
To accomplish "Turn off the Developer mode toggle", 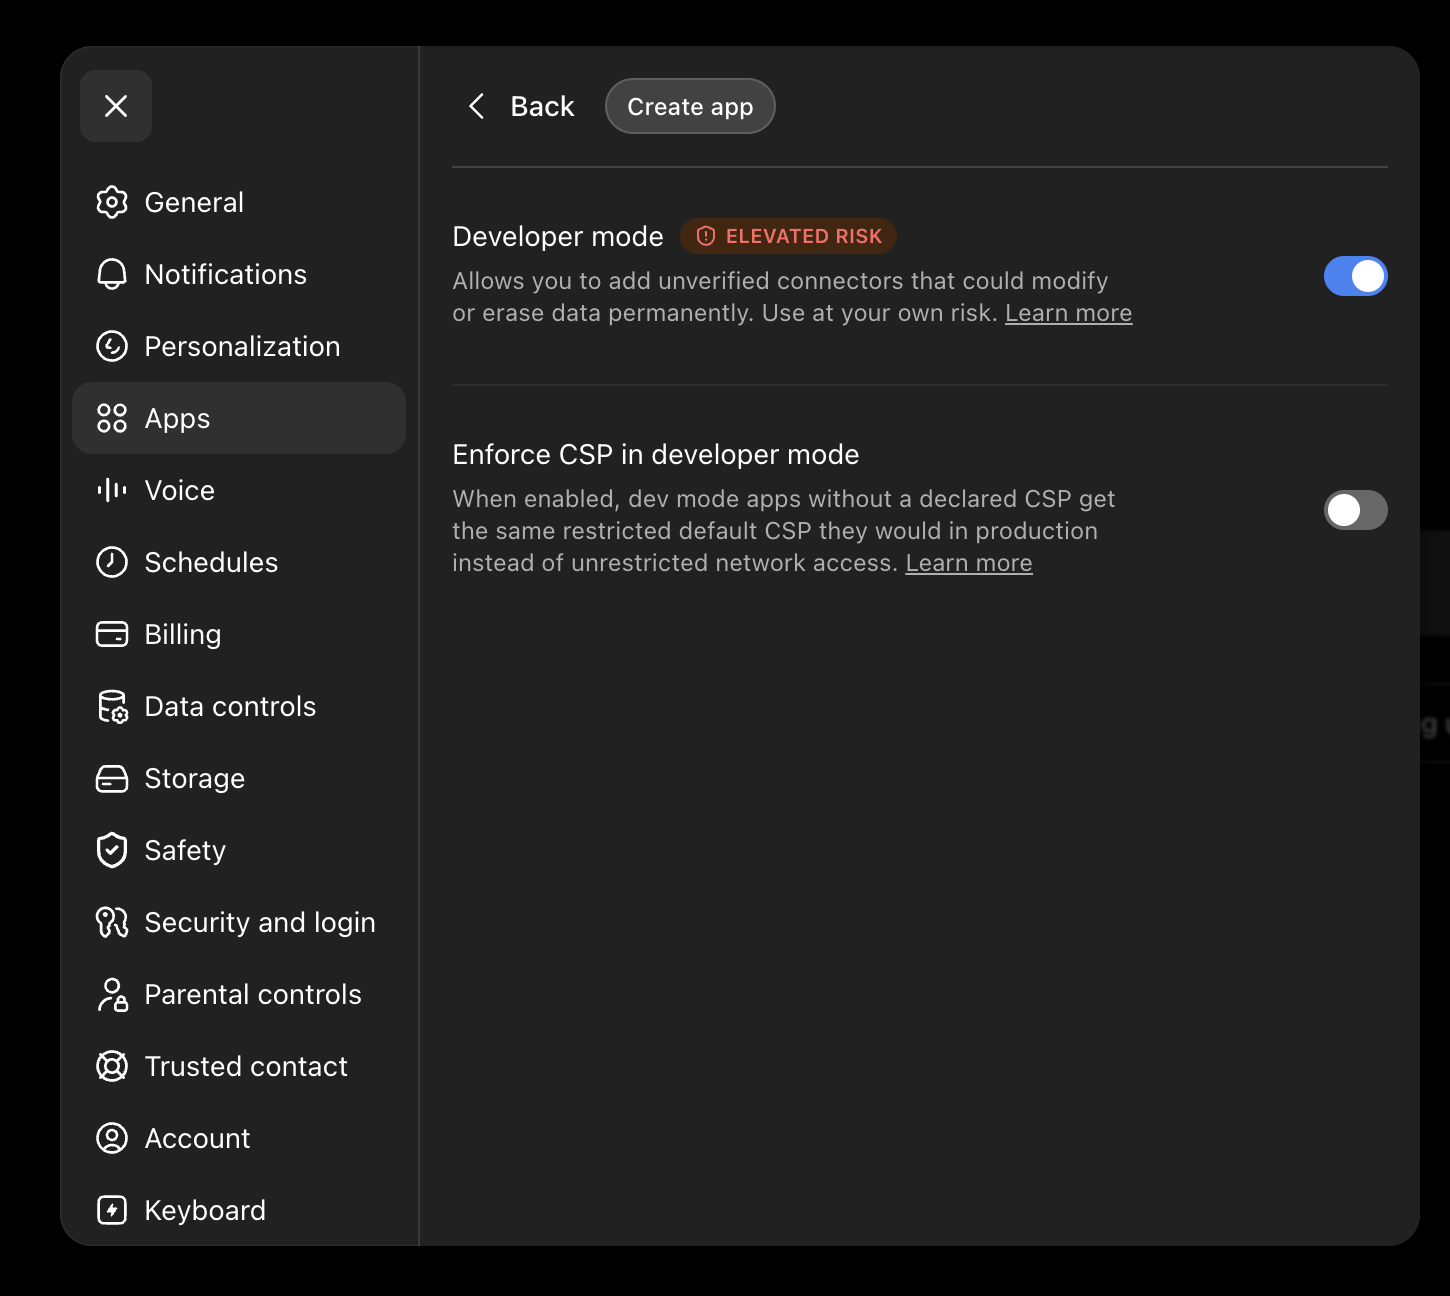I will click(x=1356, y=276).
